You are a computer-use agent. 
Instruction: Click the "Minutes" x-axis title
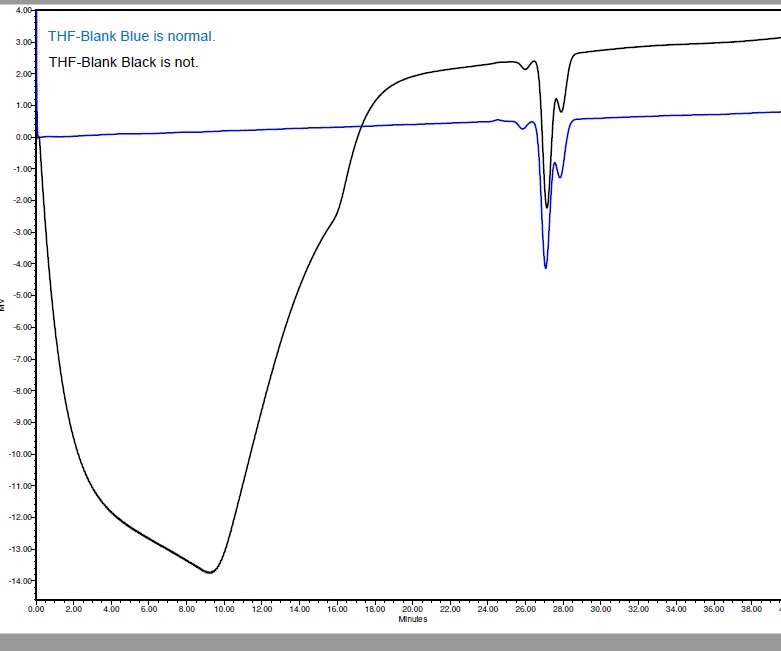pyautogui.click(x=412, y=619)
